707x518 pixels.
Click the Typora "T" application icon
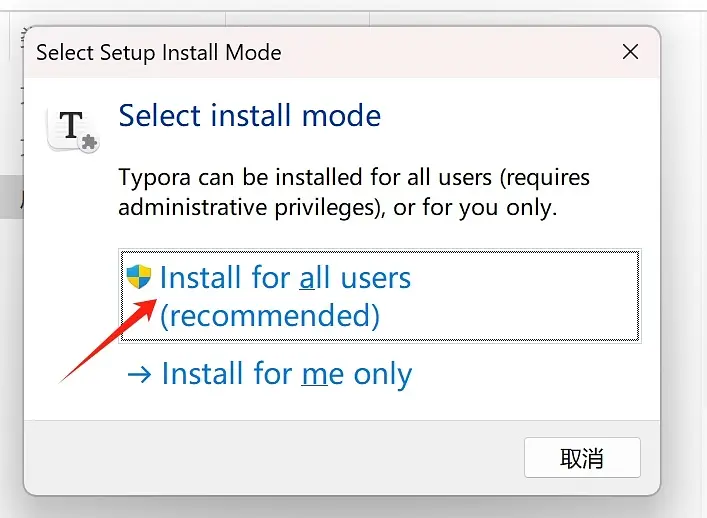[72, 130]
